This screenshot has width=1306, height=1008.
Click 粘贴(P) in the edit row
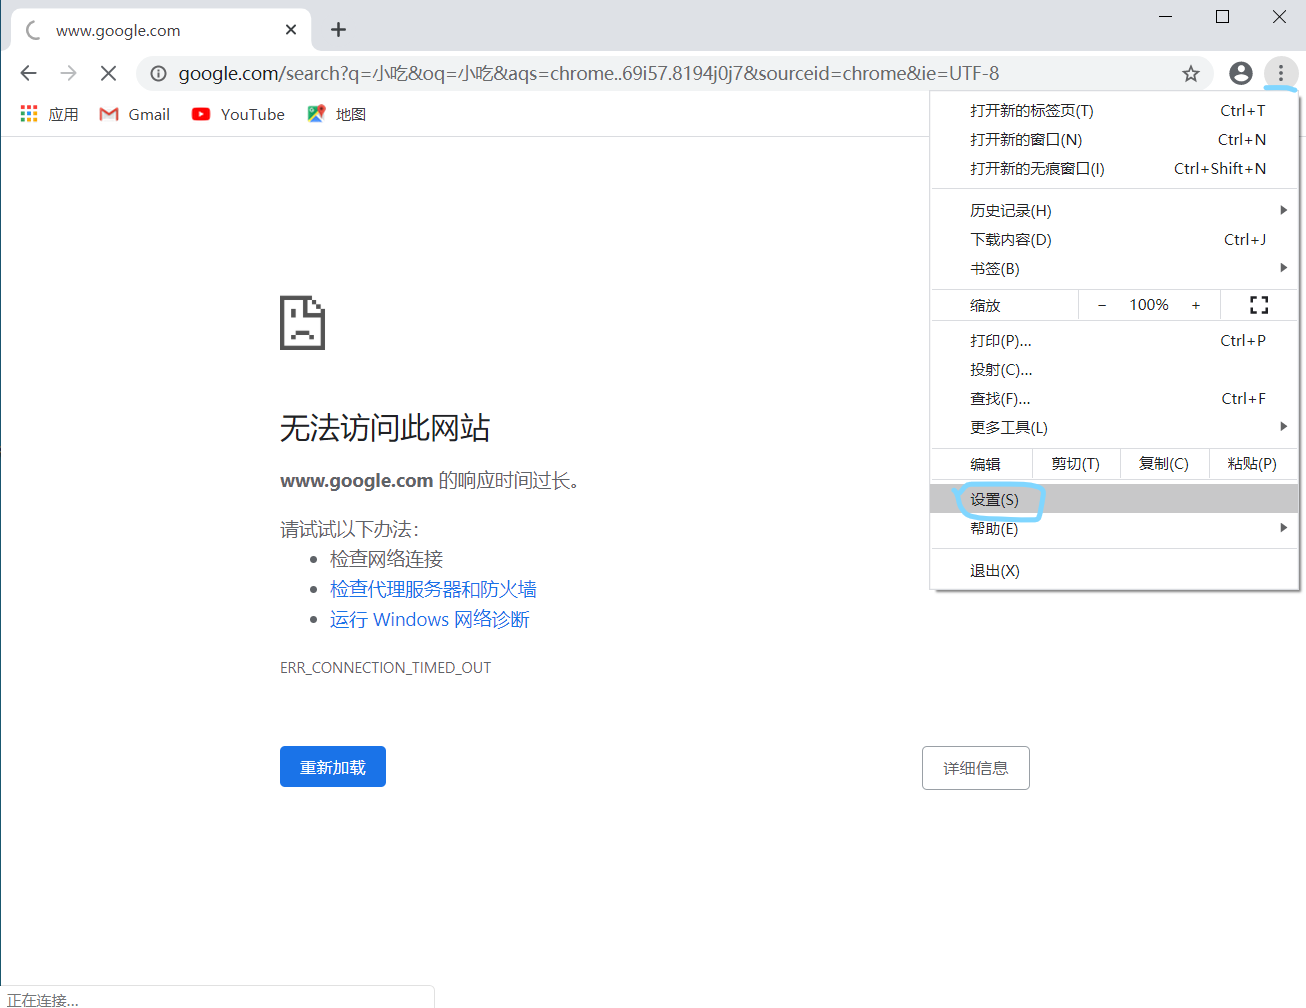point(1252,463)
